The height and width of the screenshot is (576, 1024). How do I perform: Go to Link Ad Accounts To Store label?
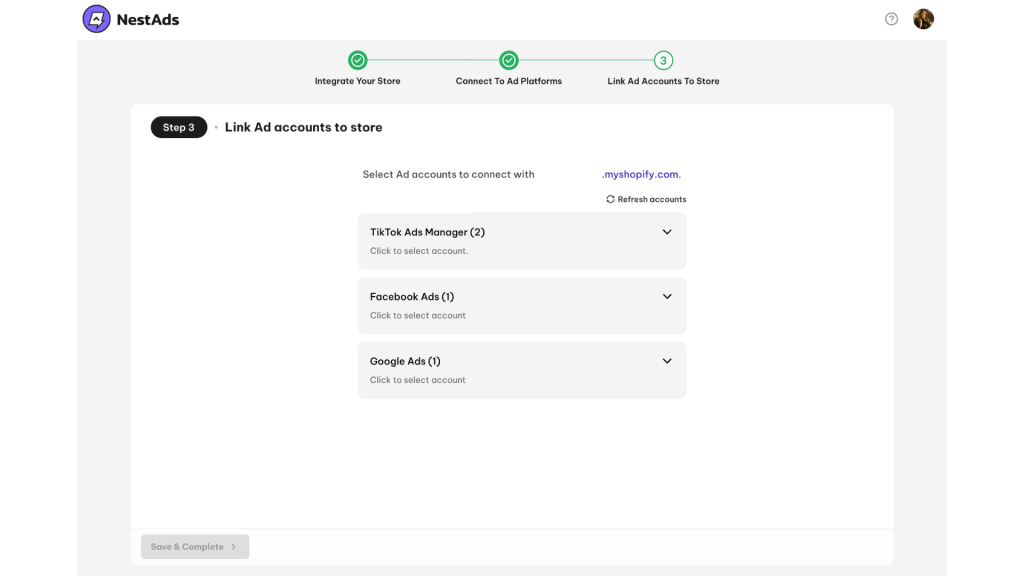click(x=664, y=81)
